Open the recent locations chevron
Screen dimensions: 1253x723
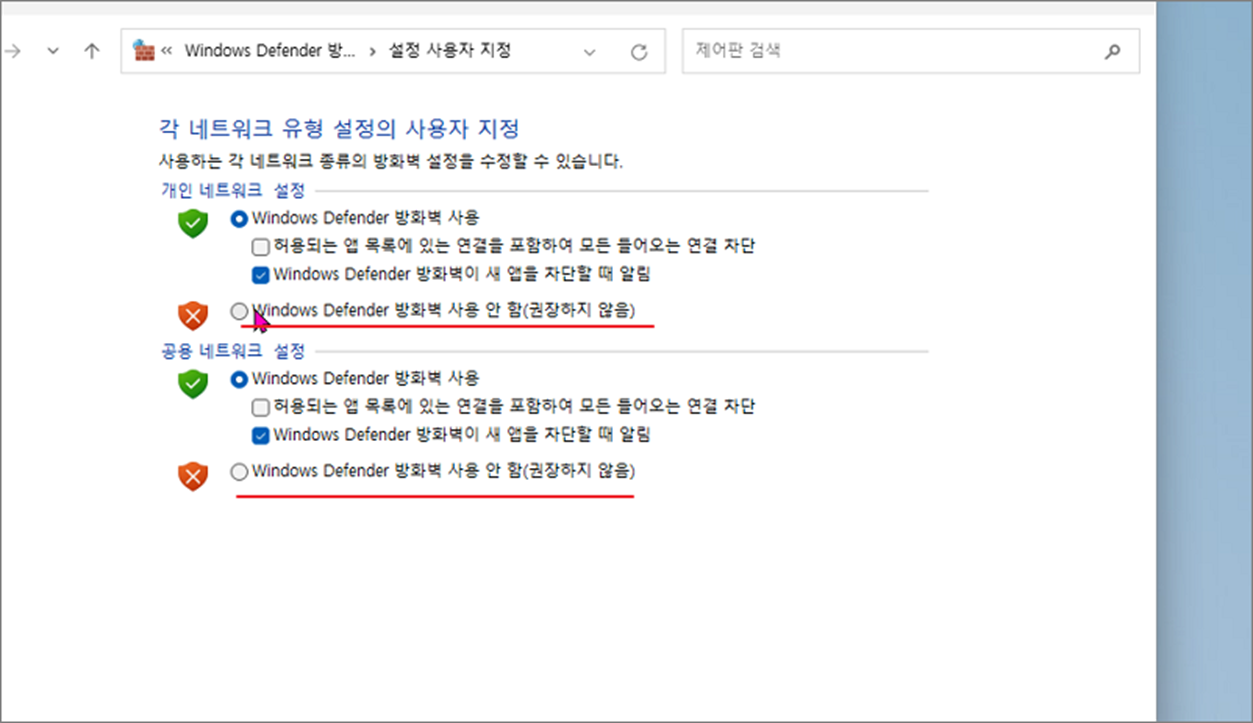[53, 52]
